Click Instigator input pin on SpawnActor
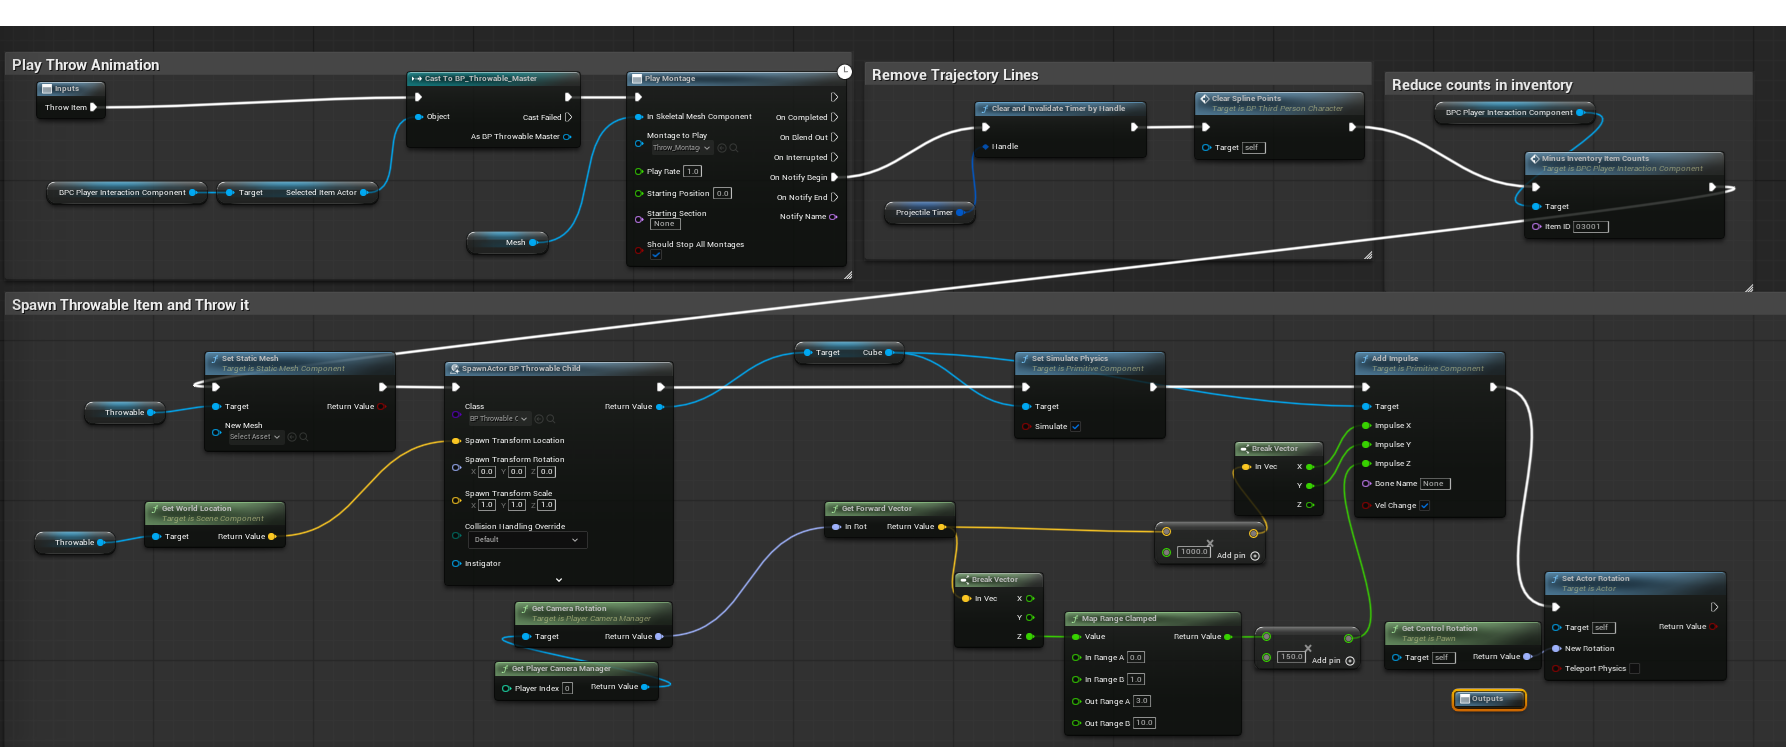Viewport: 1786px width, 747px height. 456,564
